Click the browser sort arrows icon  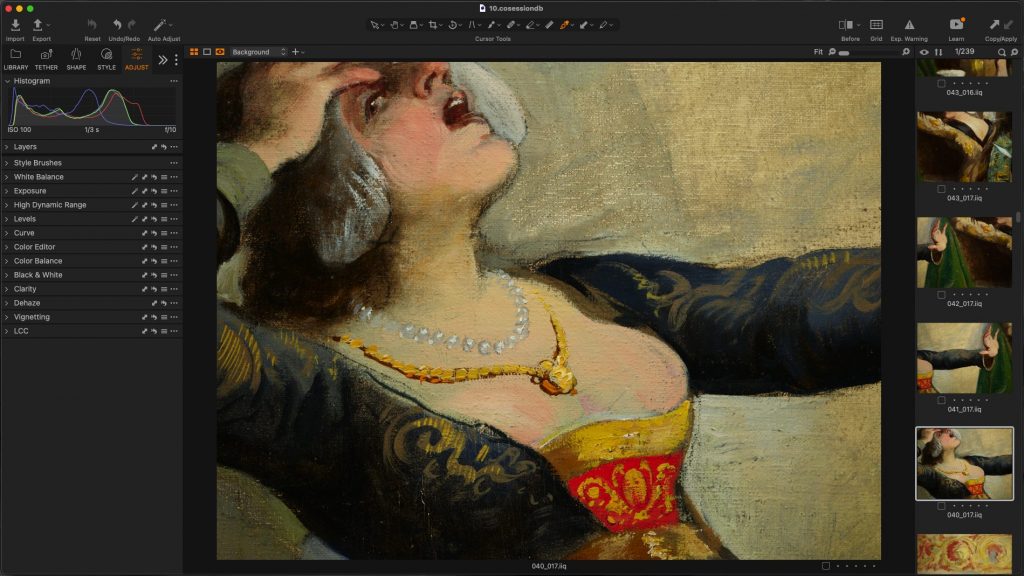point(938,52)
